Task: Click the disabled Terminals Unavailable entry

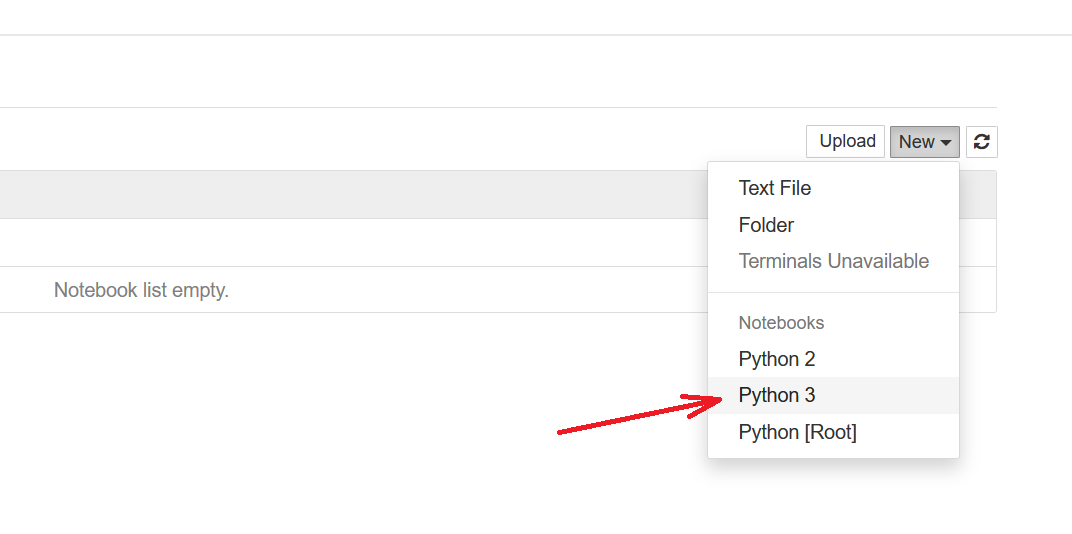Action: pos(833,261)
